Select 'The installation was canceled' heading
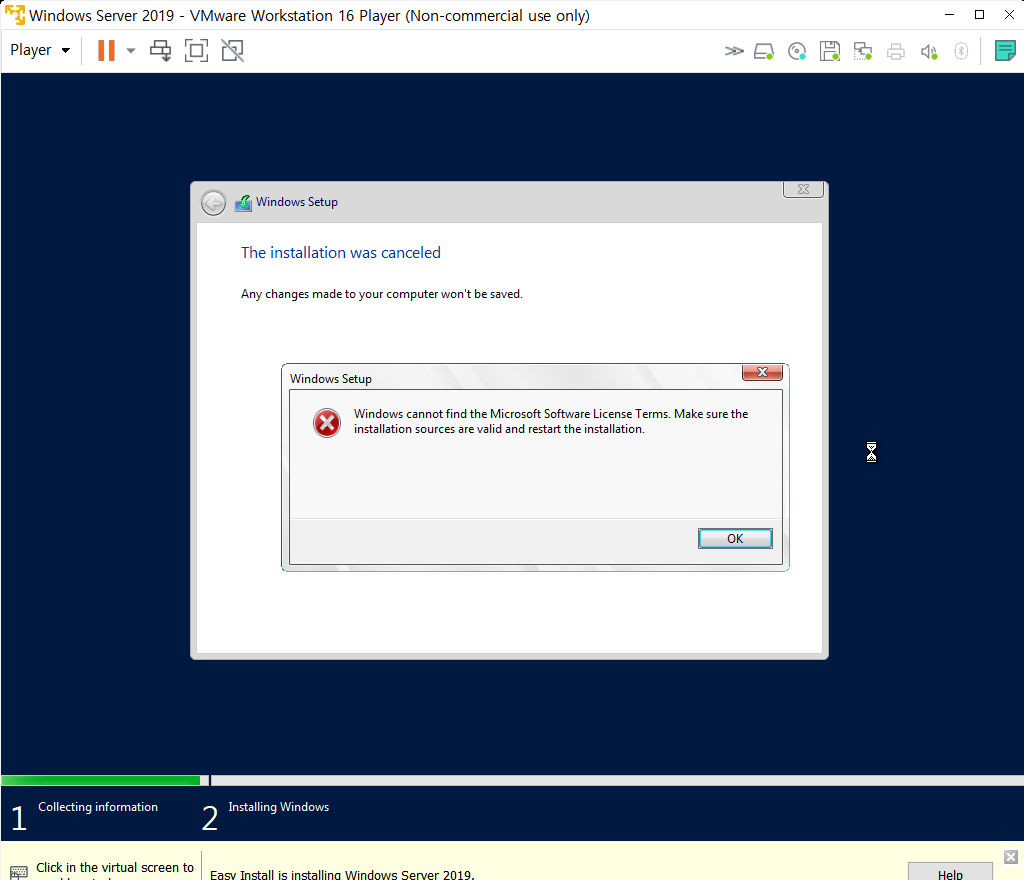 pos(341,253)
